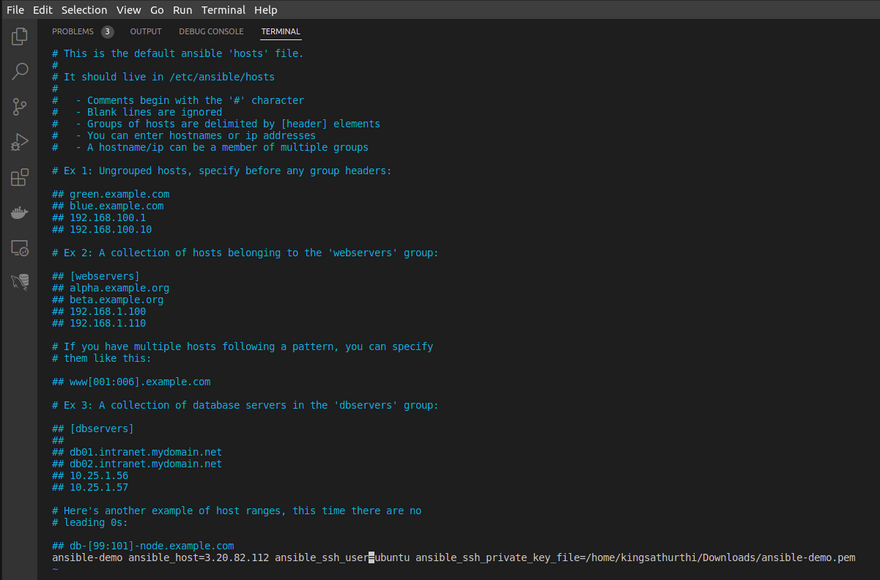Open the Help menu

(266, 10)
